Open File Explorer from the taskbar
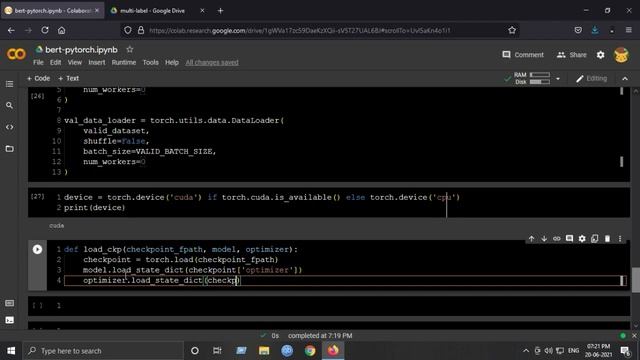The image size is (640, 360). [x=264, y=351]
